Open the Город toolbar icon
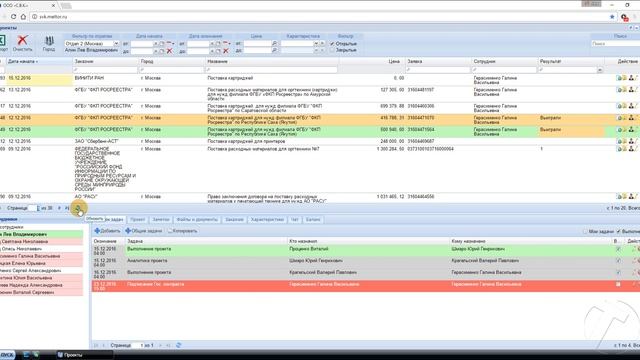 pos(49,41)
